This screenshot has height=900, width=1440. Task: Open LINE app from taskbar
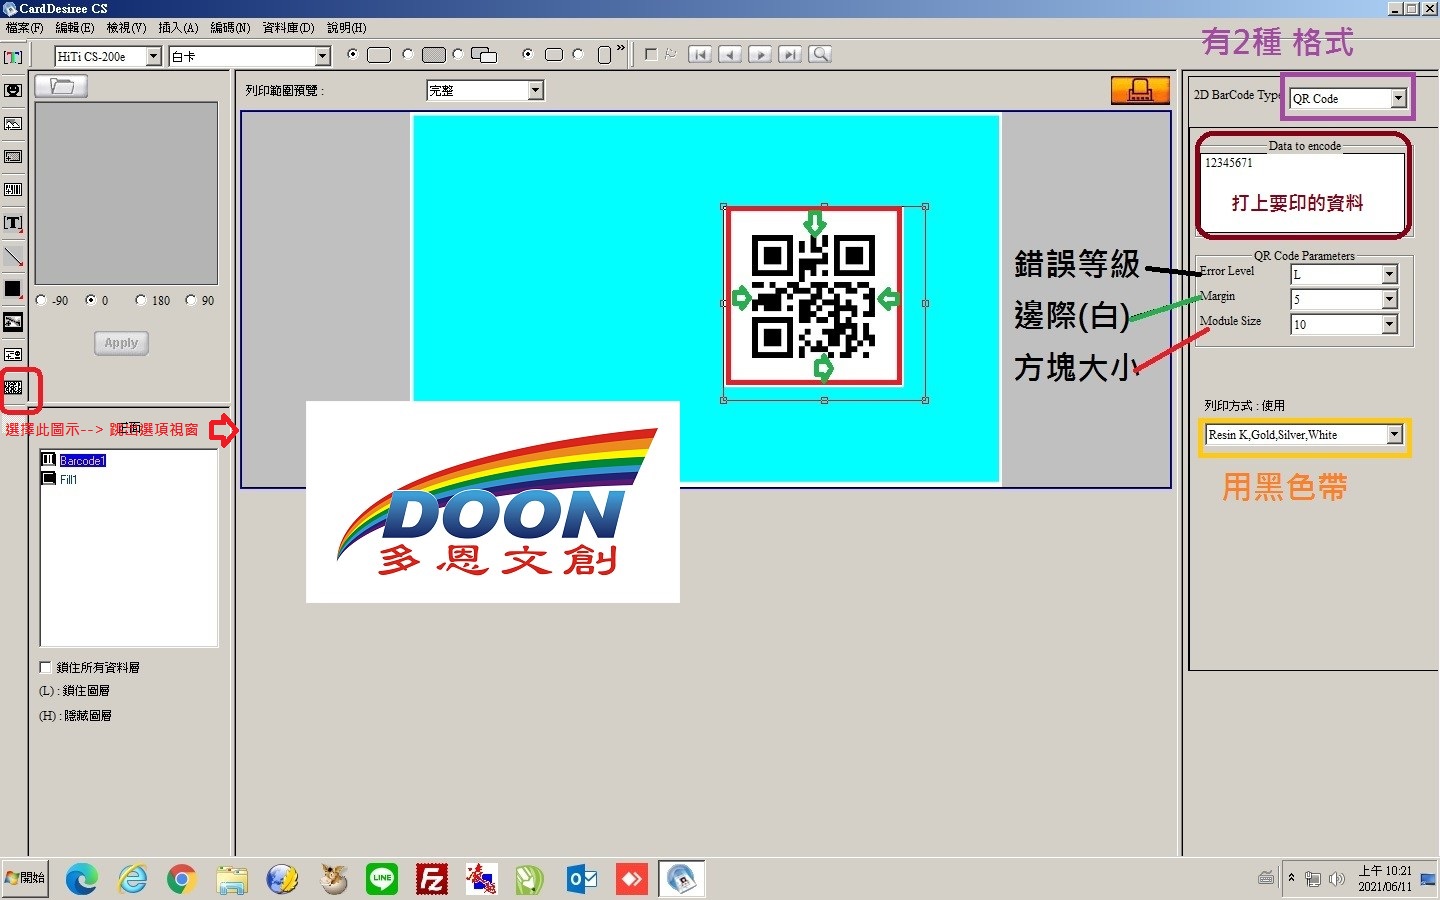[x=382, y=879]
